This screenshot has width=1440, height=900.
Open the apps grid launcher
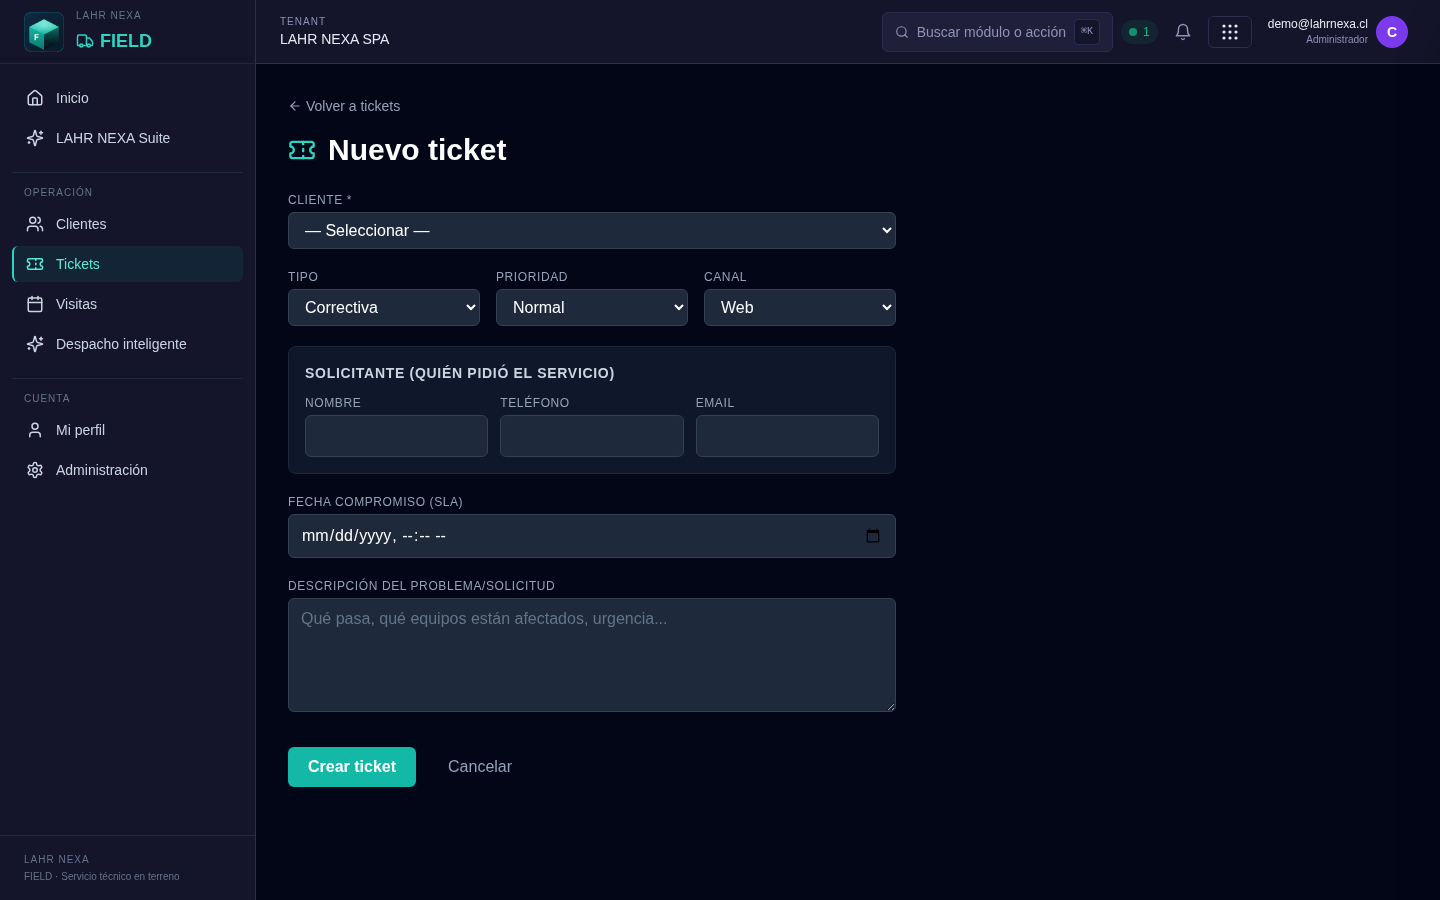pyautogui.click(x=1230, y=32)
